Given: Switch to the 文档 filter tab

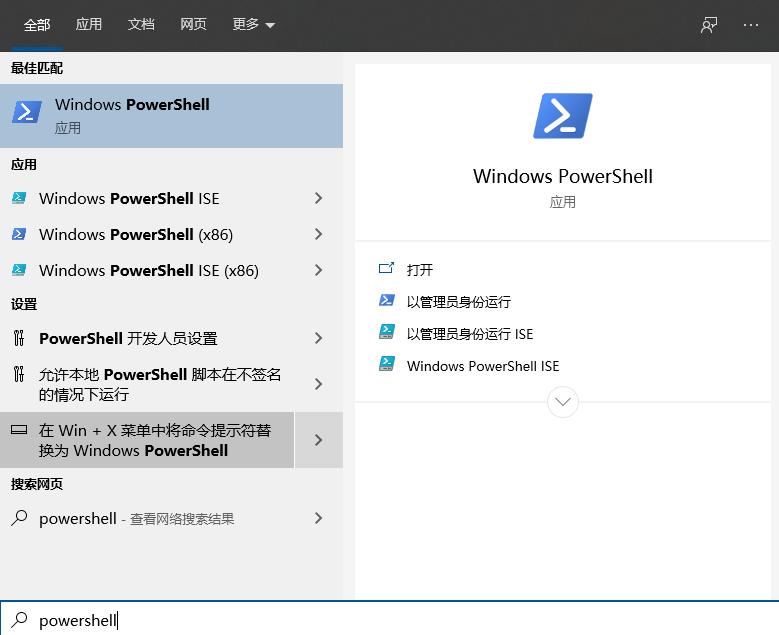Looking at the screenshot, I should point(141,24).
